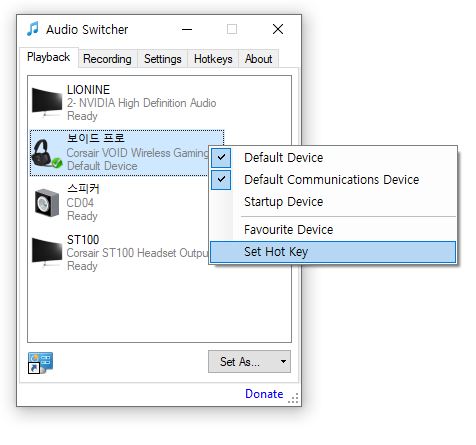Click the Audio Switcher music note icon
The width and height of the screenshot is (476, 445).
(x=33, y=29)
